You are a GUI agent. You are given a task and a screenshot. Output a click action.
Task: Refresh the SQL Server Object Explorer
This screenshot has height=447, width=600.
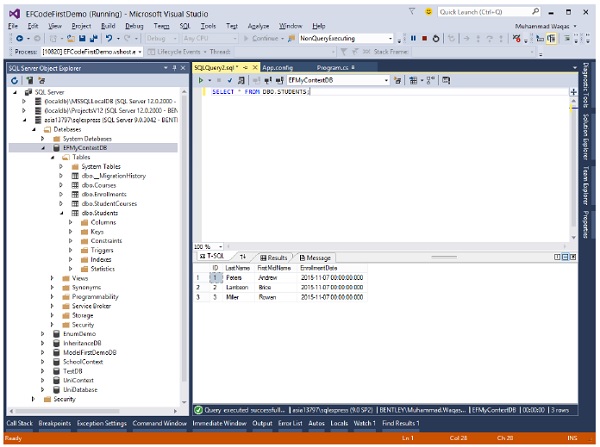[x=15, y=80]
